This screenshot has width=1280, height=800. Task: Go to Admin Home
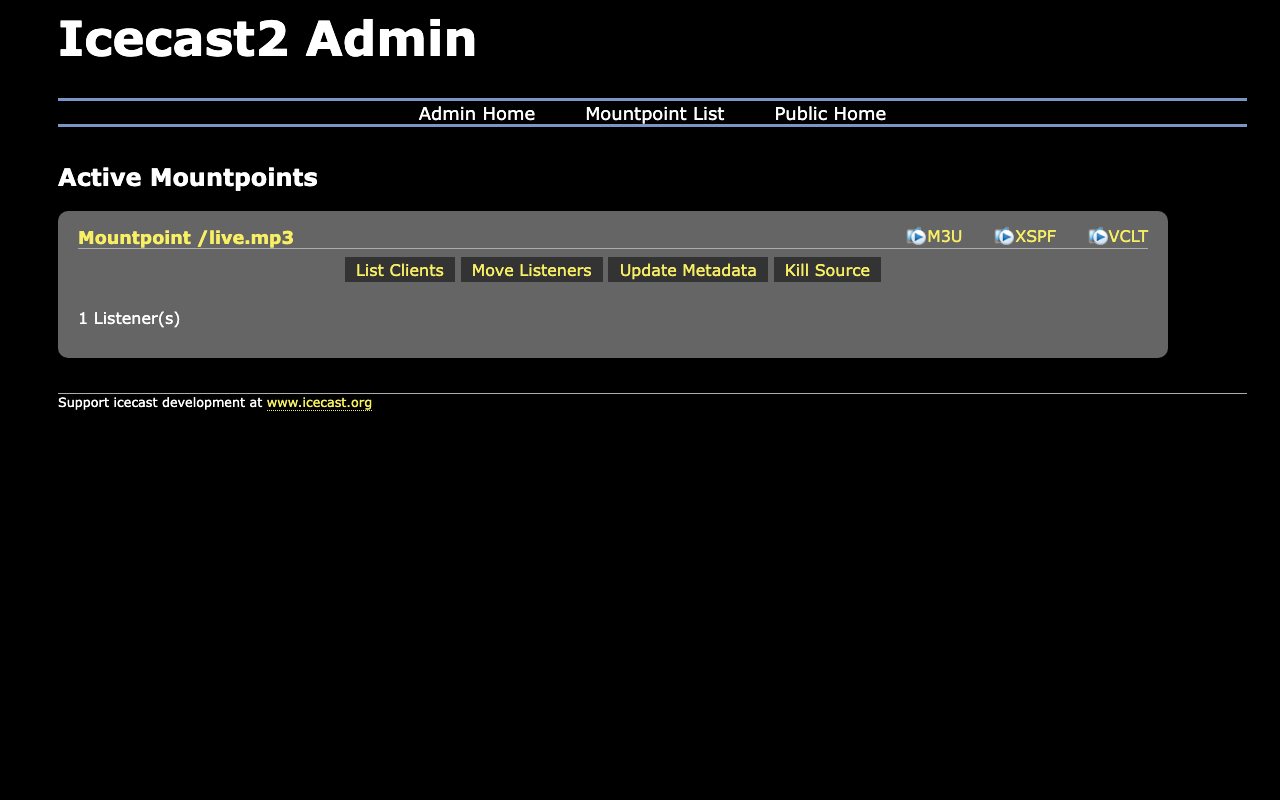[x=477, y=114]
